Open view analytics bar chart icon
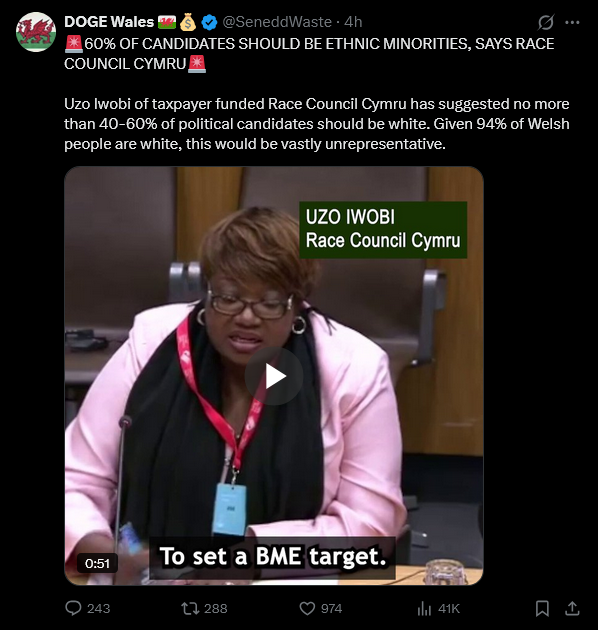Viewport: 598px width, 630px height. pyautogui.click(x=424, y=609)
